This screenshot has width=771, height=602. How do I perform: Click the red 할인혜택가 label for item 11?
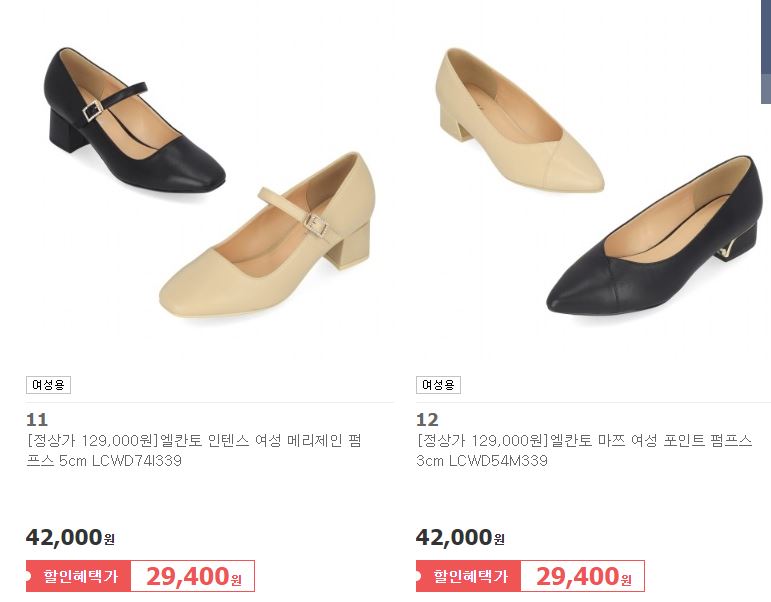(x=79, y=576)
